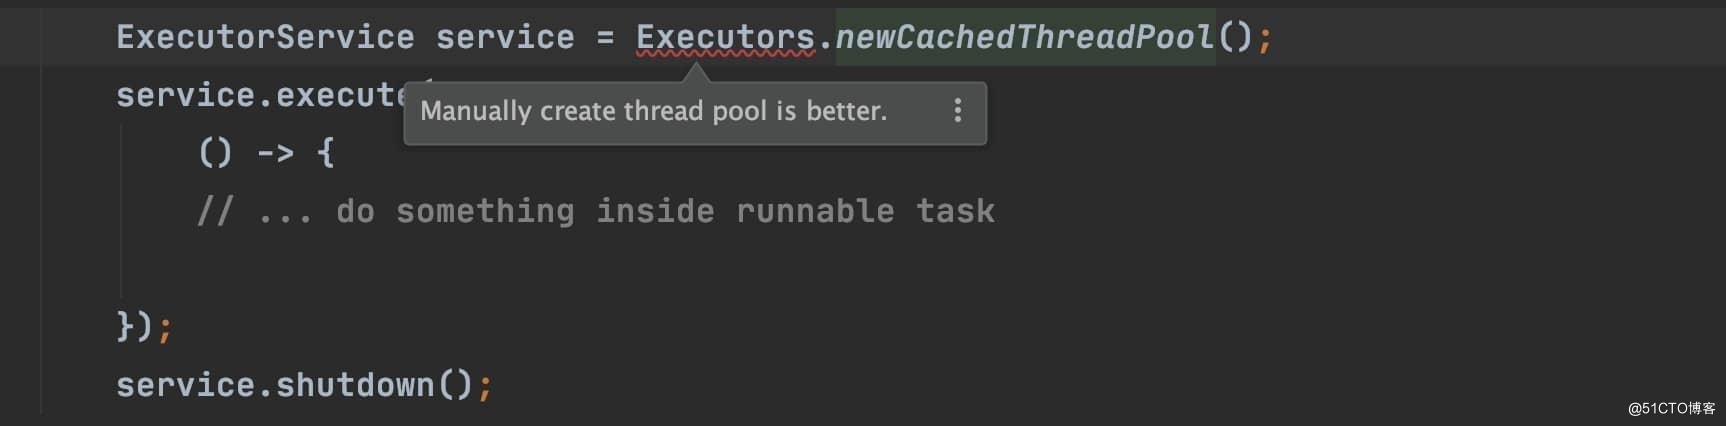This screenshot has width=1726, height=426.
Task: Click the lambda's opening curly brace
Action: tap(325, 153)
